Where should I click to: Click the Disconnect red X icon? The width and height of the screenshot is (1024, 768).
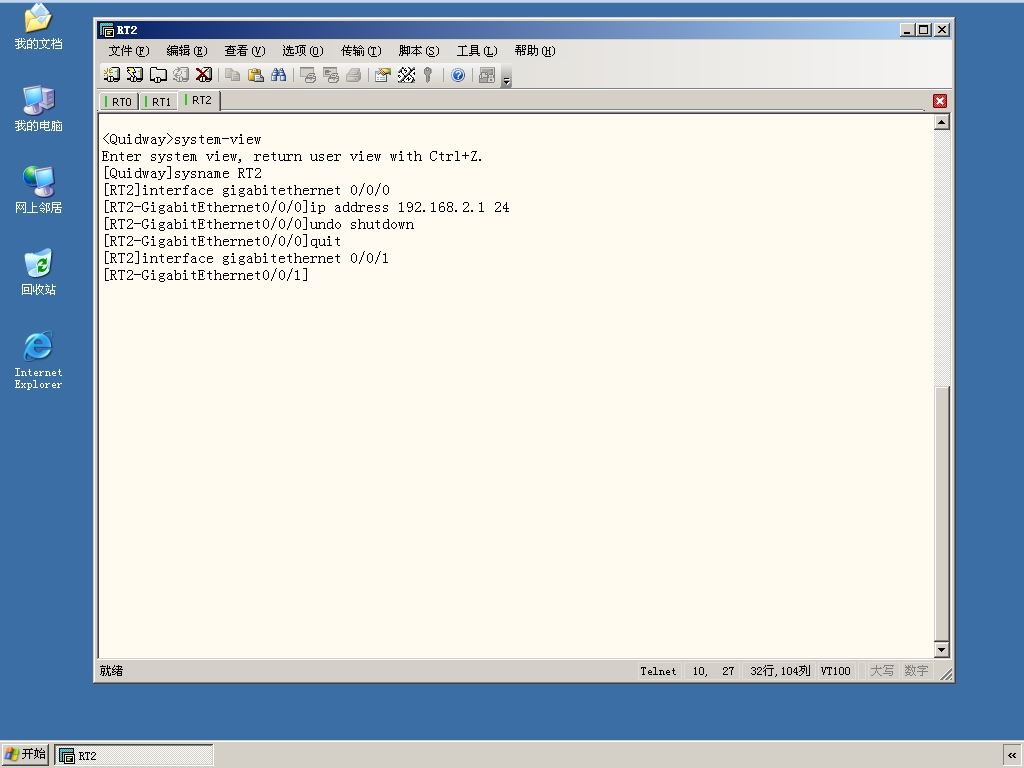point(204,75)
